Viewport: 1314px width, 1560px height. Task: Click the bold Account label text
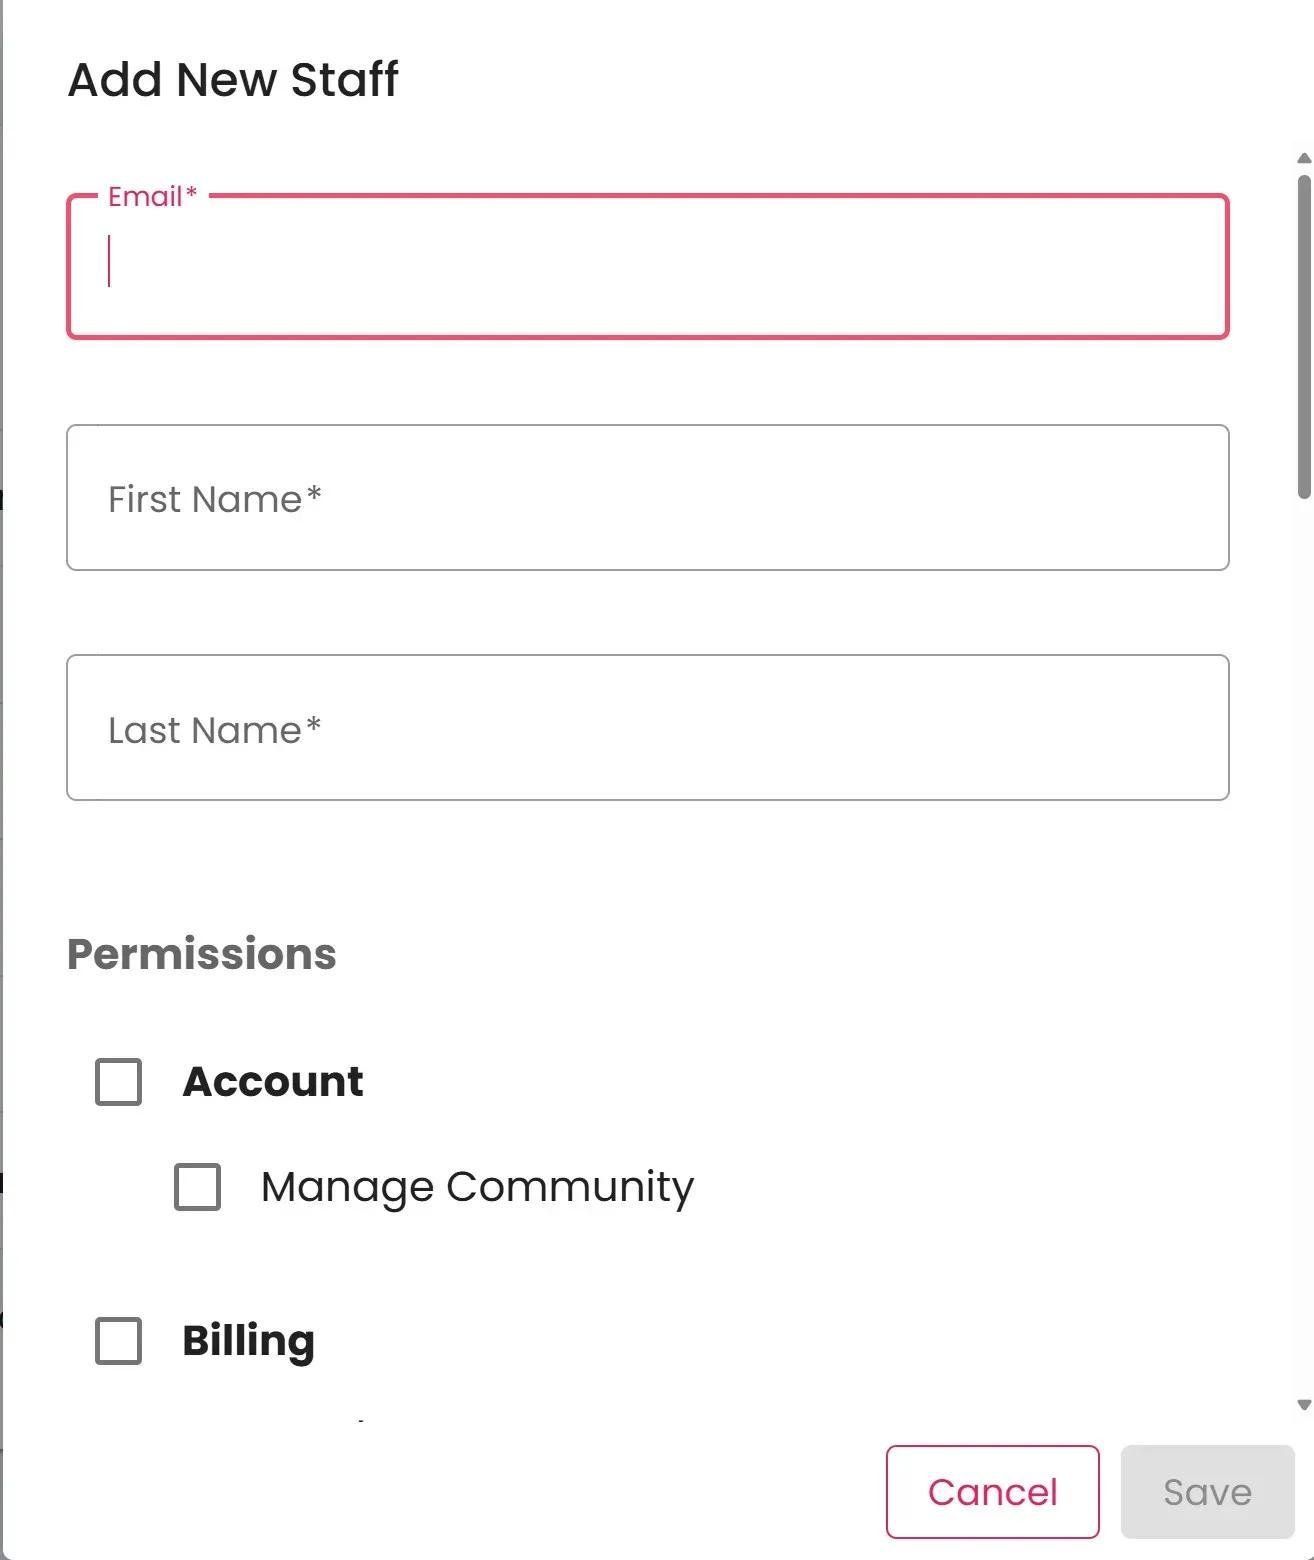tap(273, 1082)
